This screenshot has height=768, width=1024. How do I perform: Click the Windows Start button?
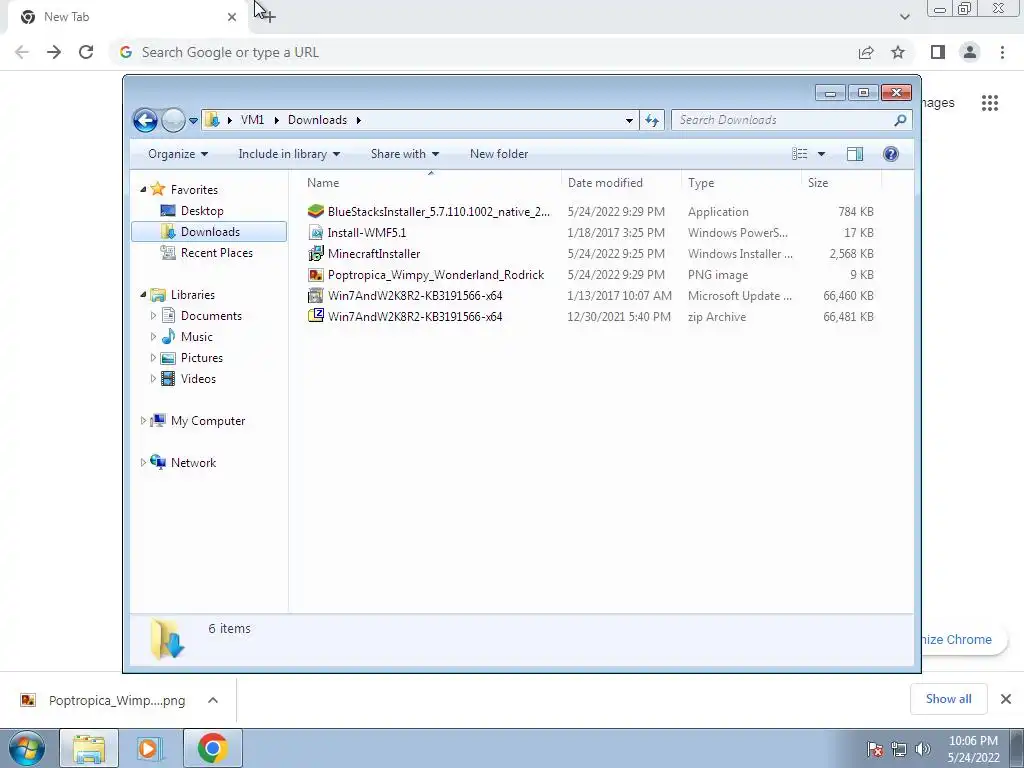(x=27, y=748)
